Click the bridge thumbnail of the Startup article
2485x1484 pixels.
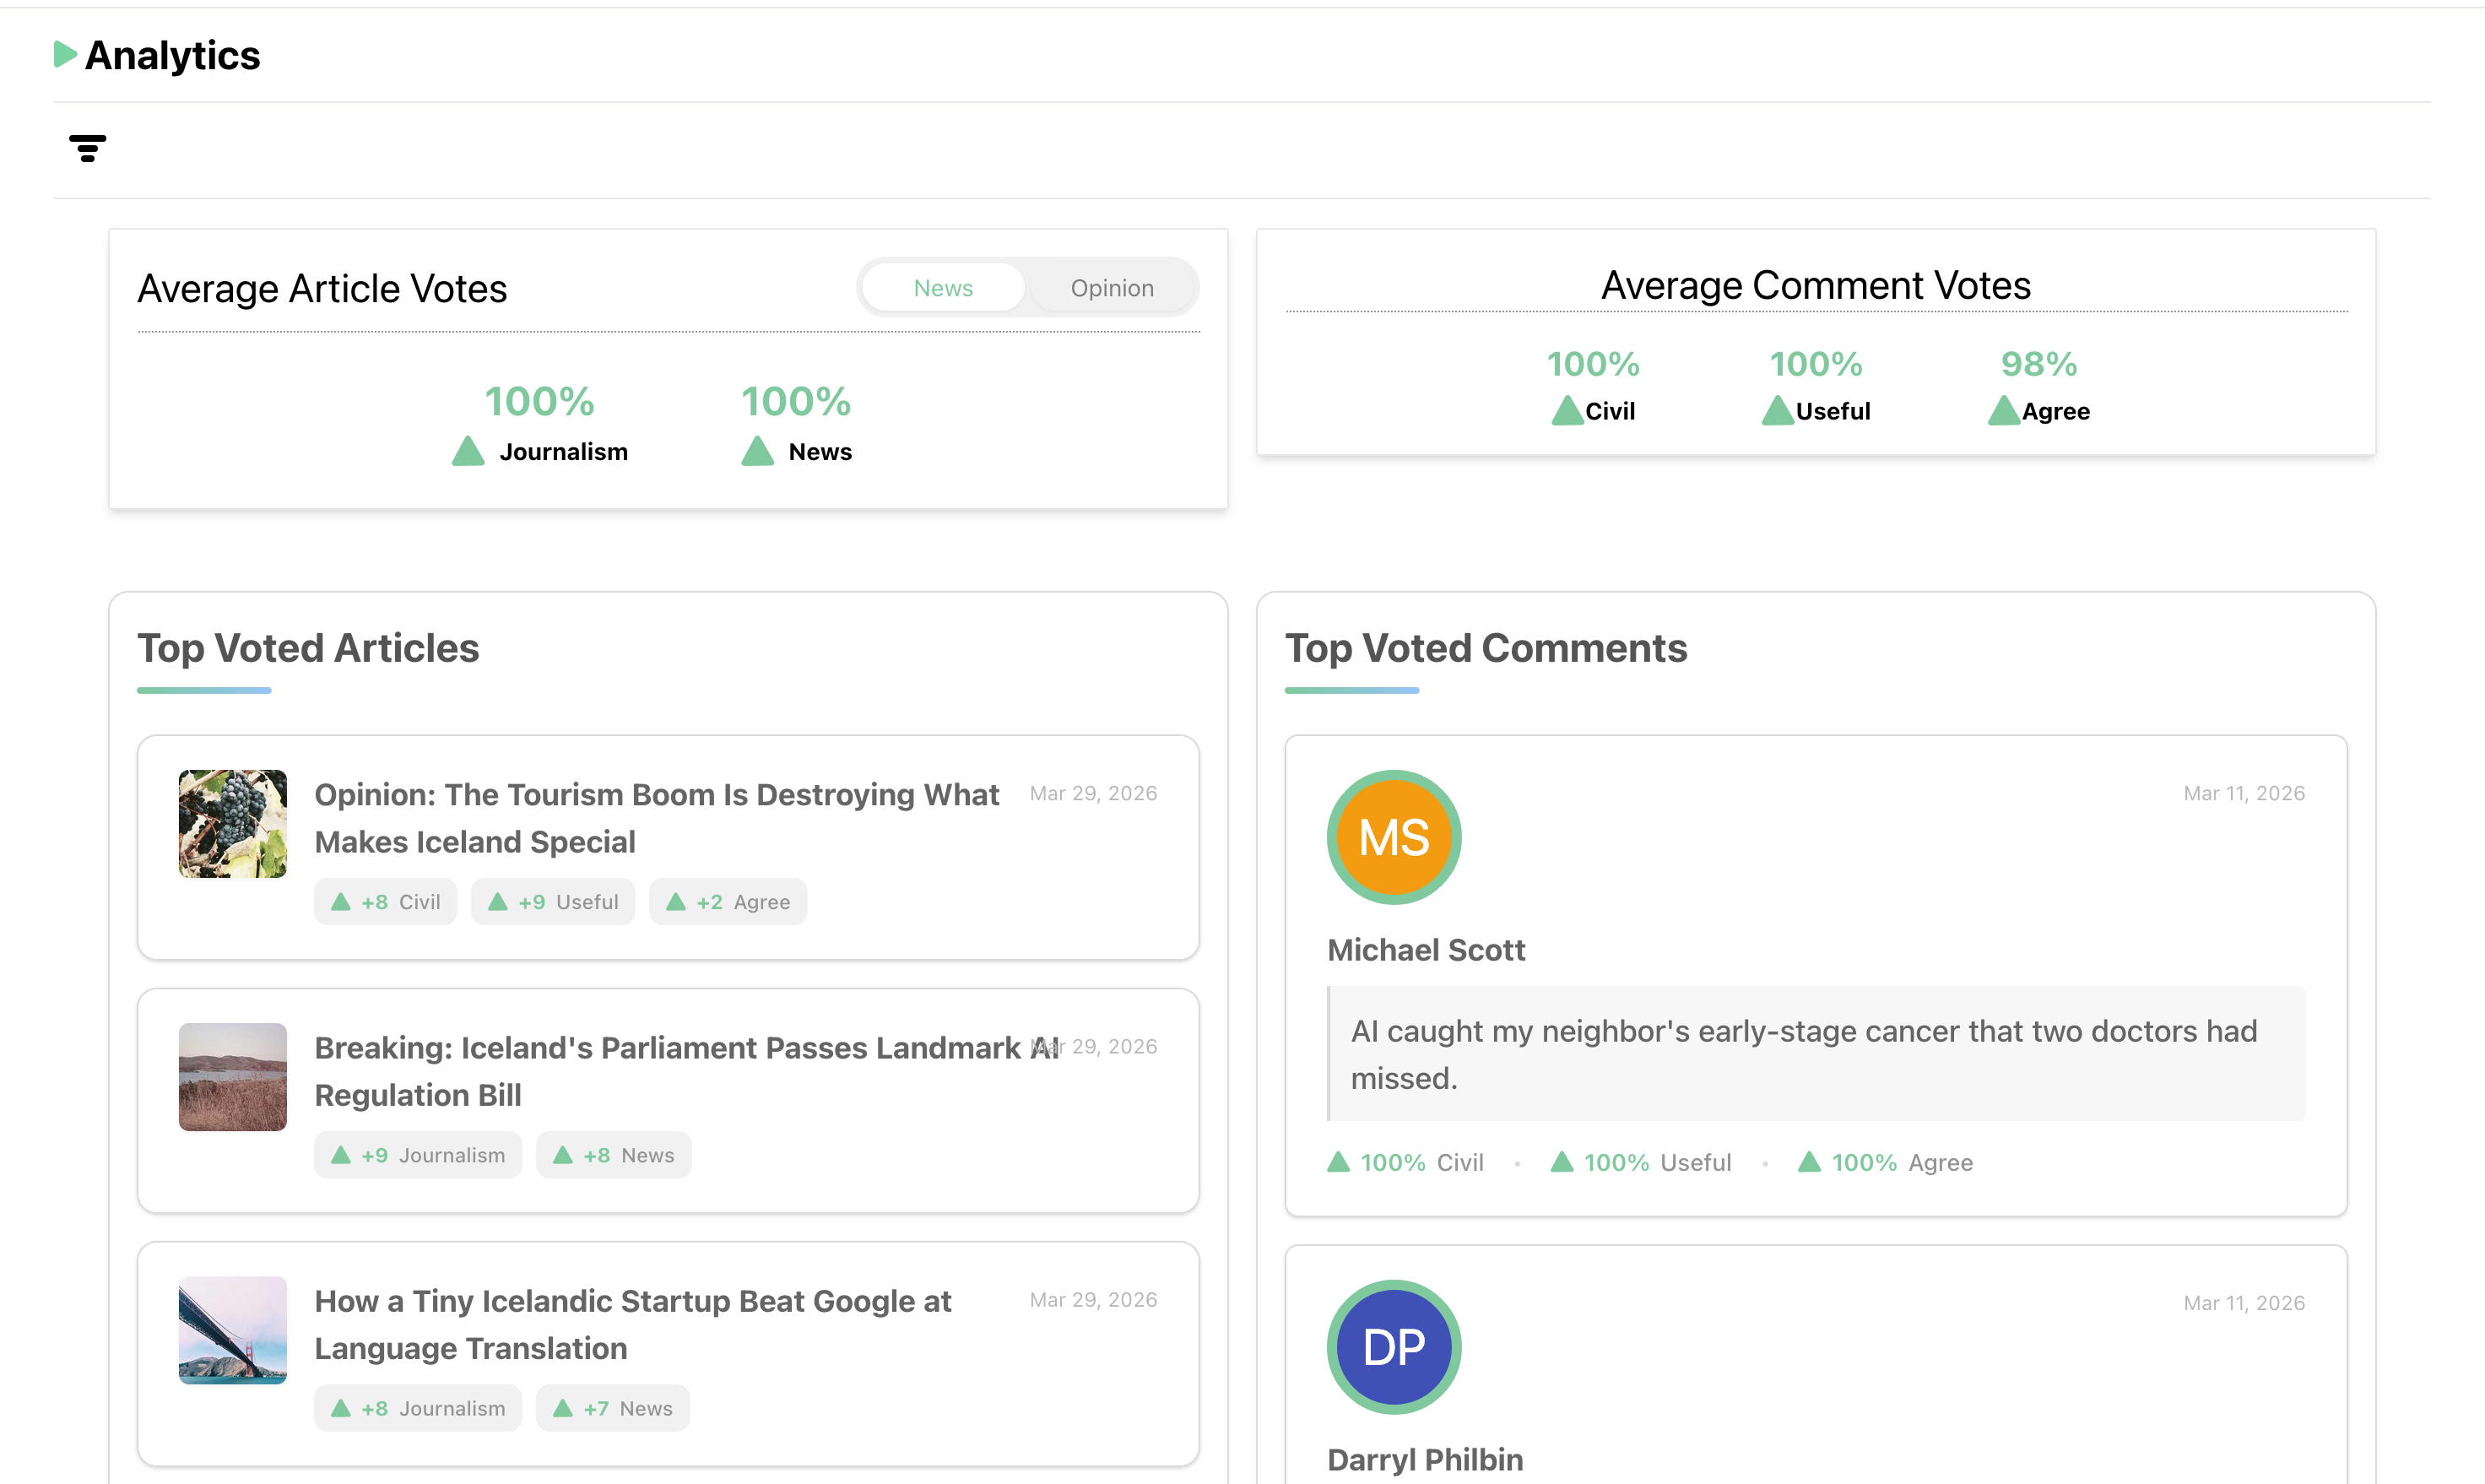point(232,1329)
